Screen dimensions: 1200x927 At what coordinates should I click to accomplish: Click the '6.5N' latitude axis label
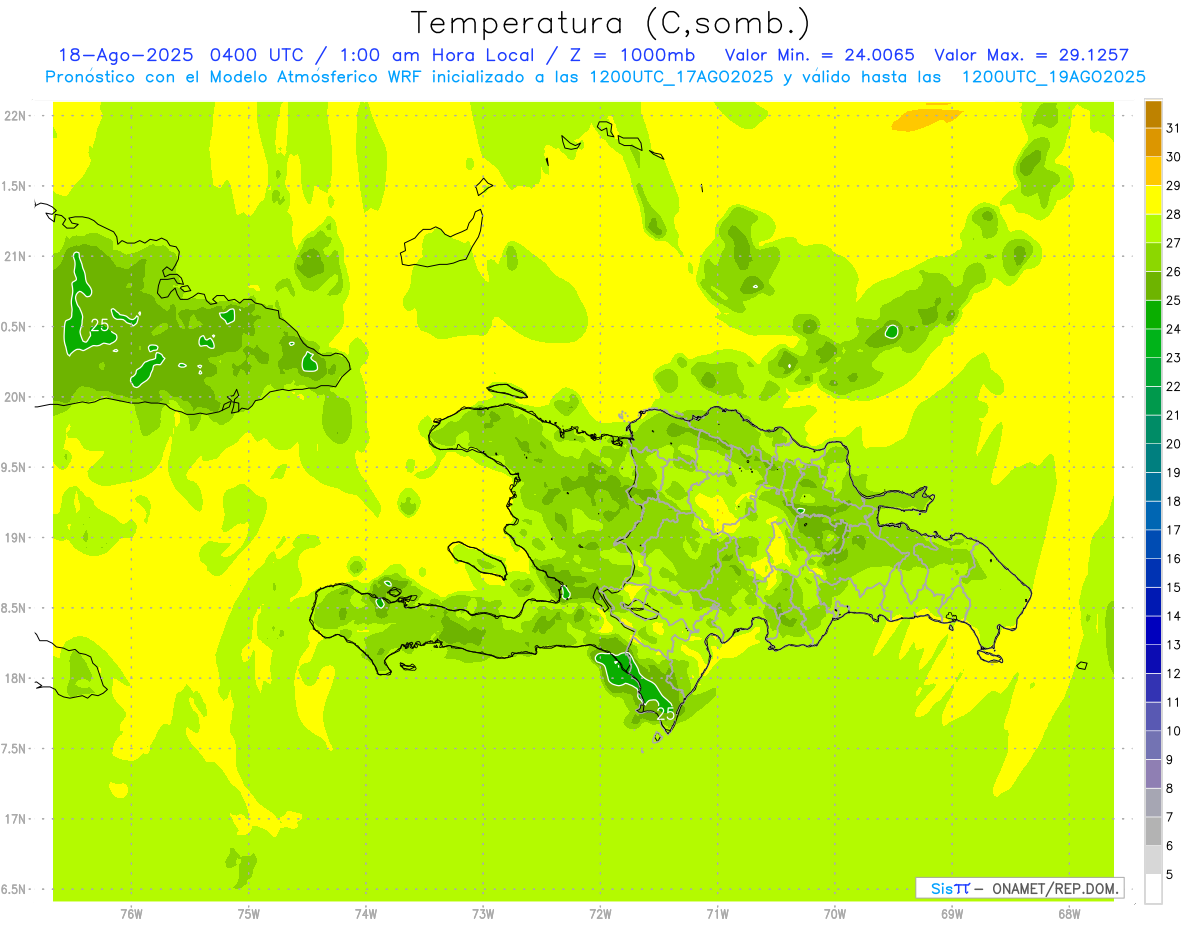[15, 889]
